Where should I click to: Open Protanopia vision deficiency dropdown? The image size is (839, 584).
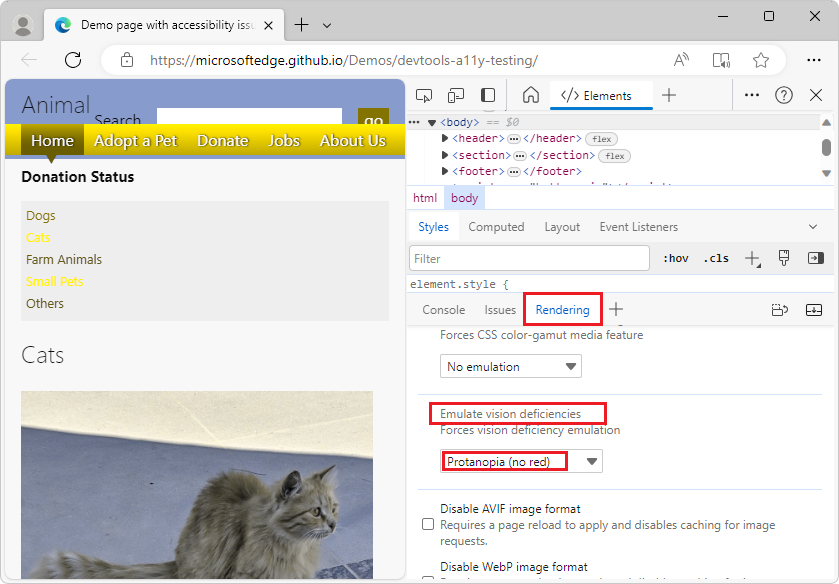pyautogui.click(x=522, y=461)
